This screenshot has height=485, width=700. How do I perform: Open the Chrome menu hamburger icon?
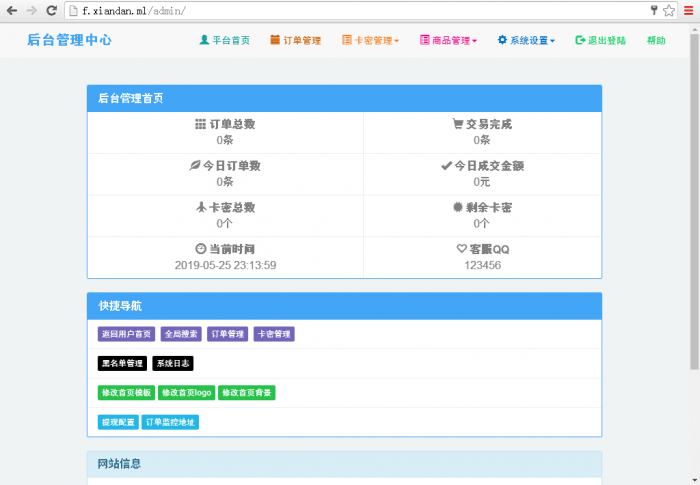tap(688, 10)
